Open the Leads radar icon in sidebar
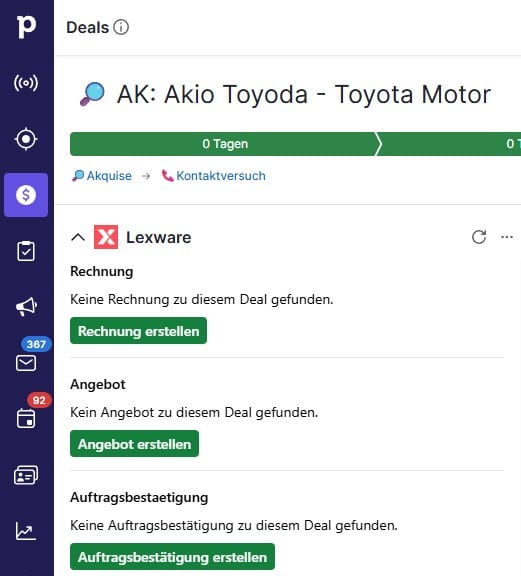The image size is (521, 576). click(26, 83)
